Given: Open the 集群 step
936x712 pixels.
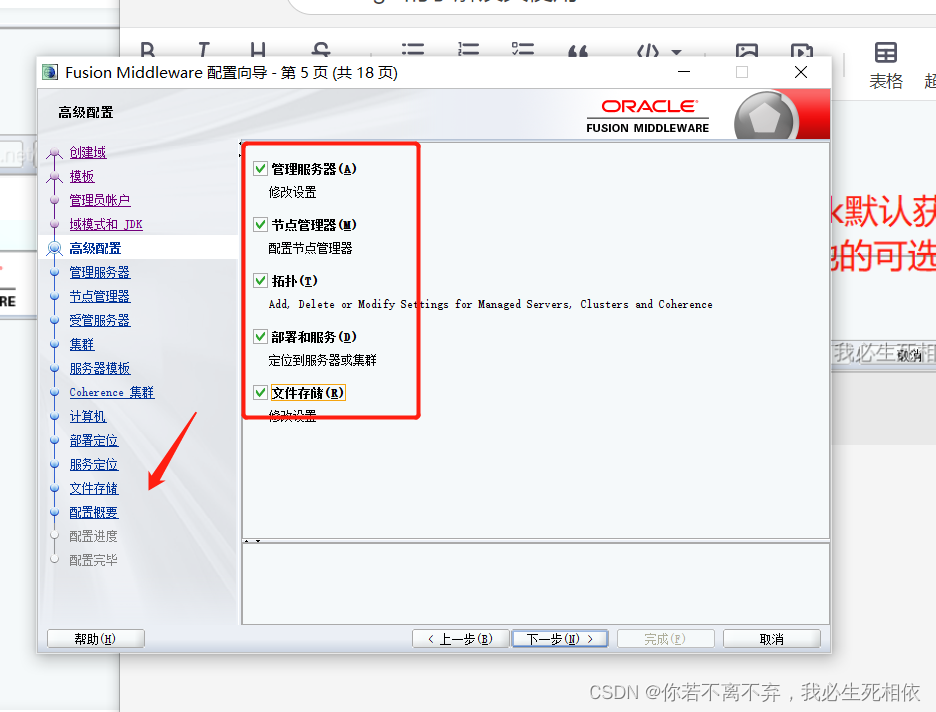Looking at the screenshot, I should 82,344.
